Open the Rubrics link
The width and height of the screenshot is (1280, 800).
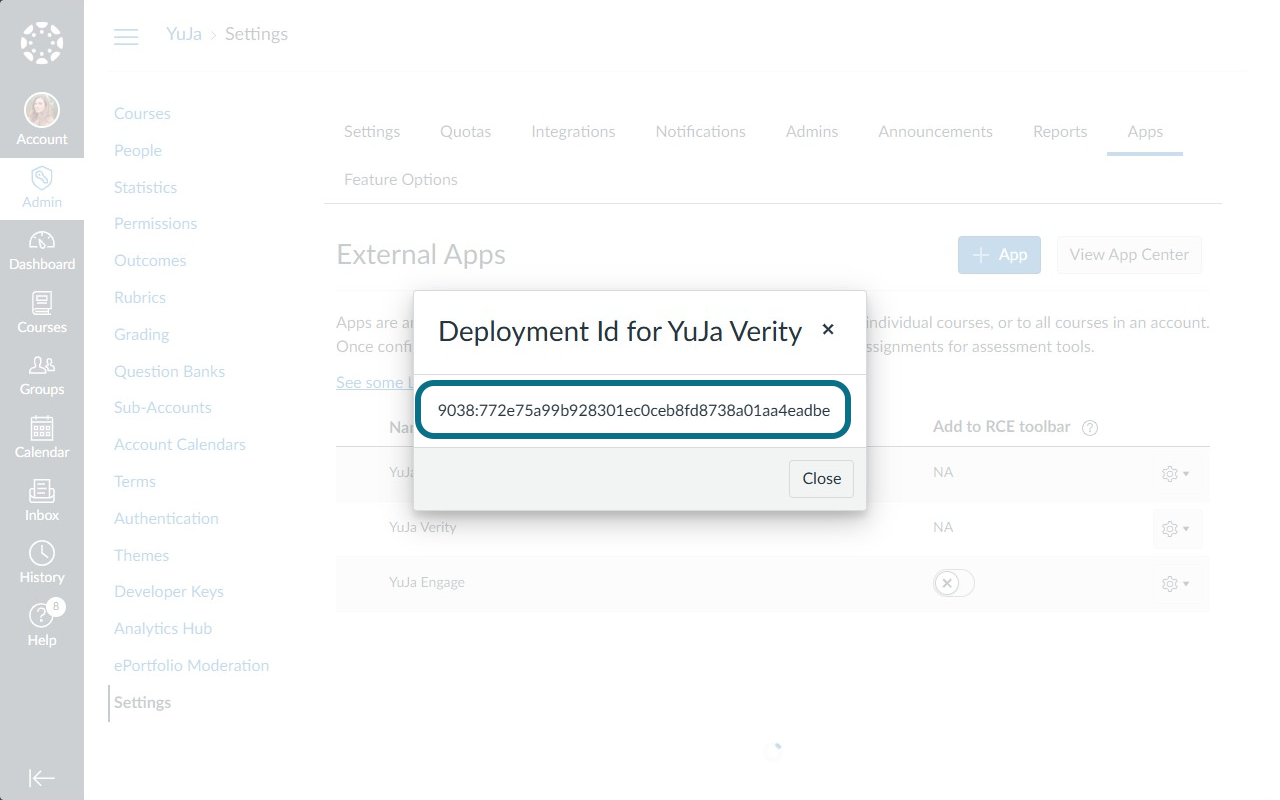(140, 298)
